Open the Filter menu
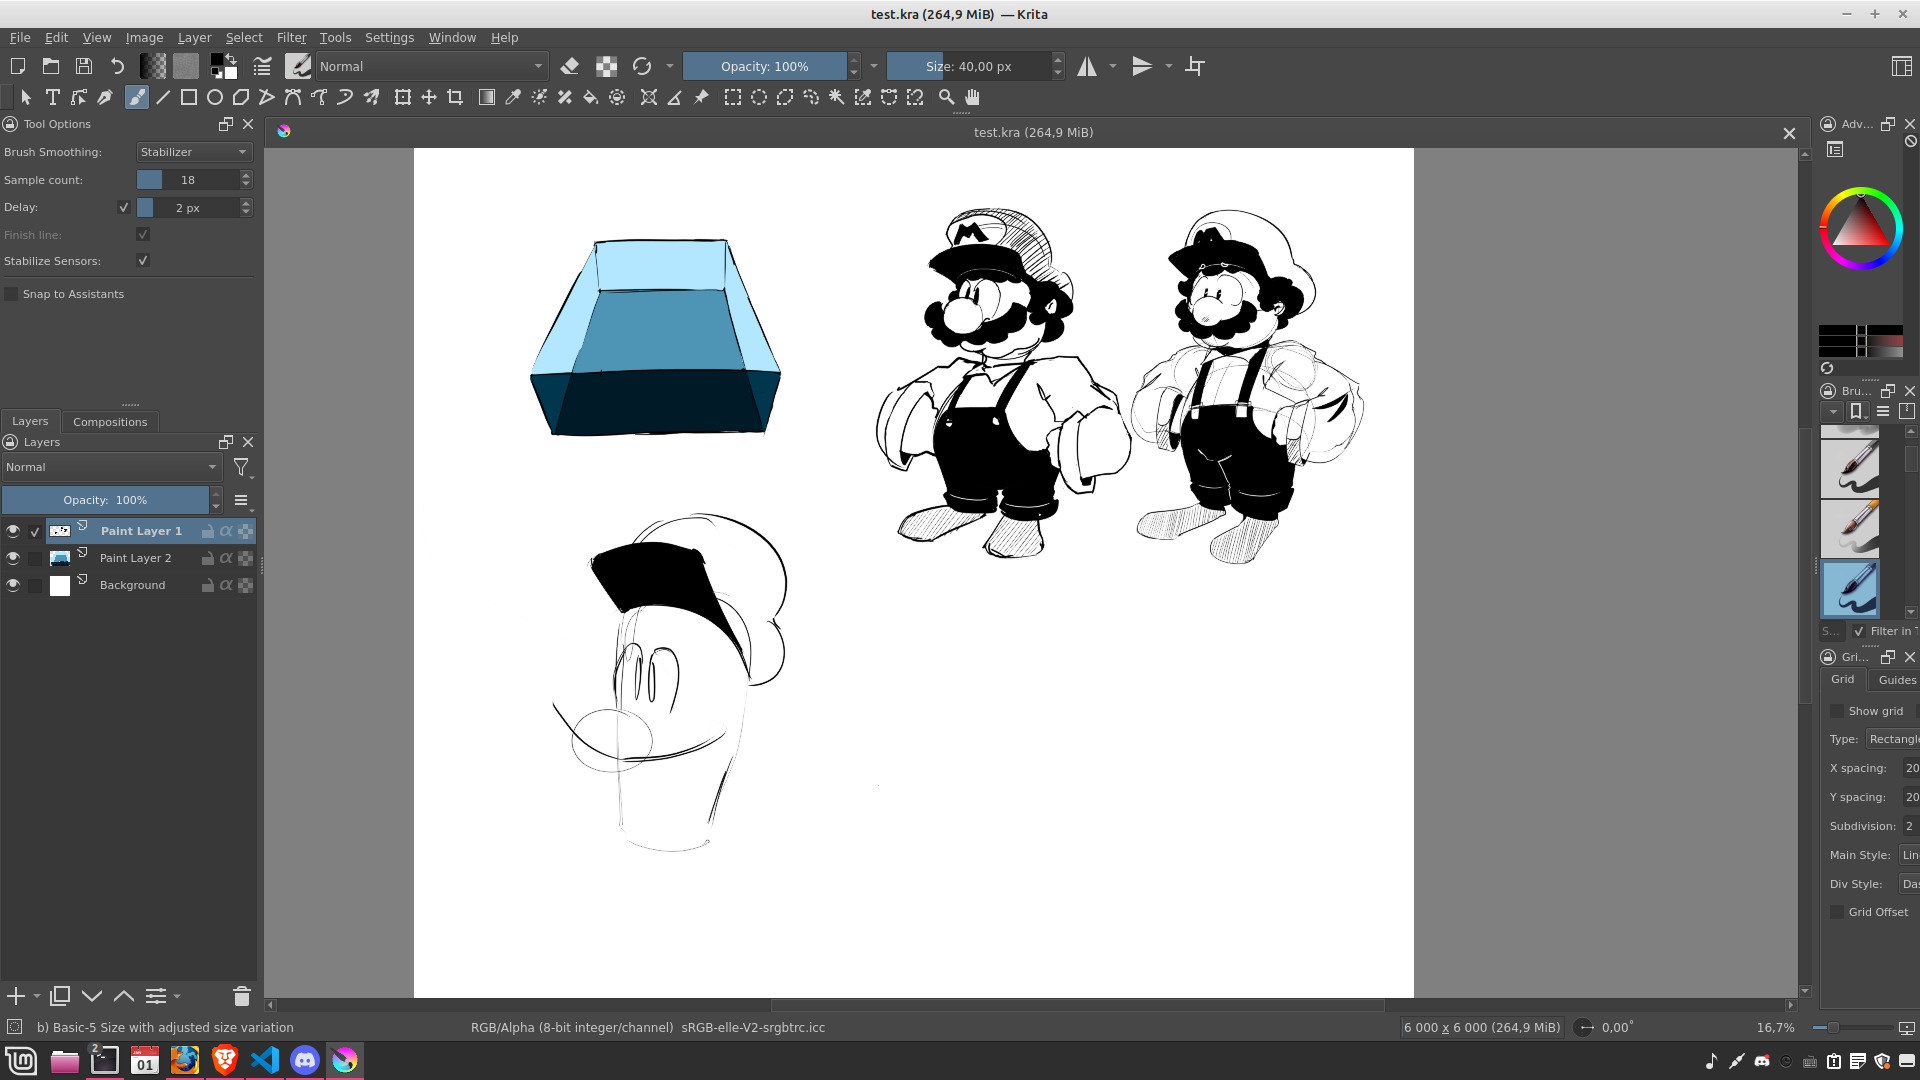Screen dimensions: 1920x1080 (291, 37)
